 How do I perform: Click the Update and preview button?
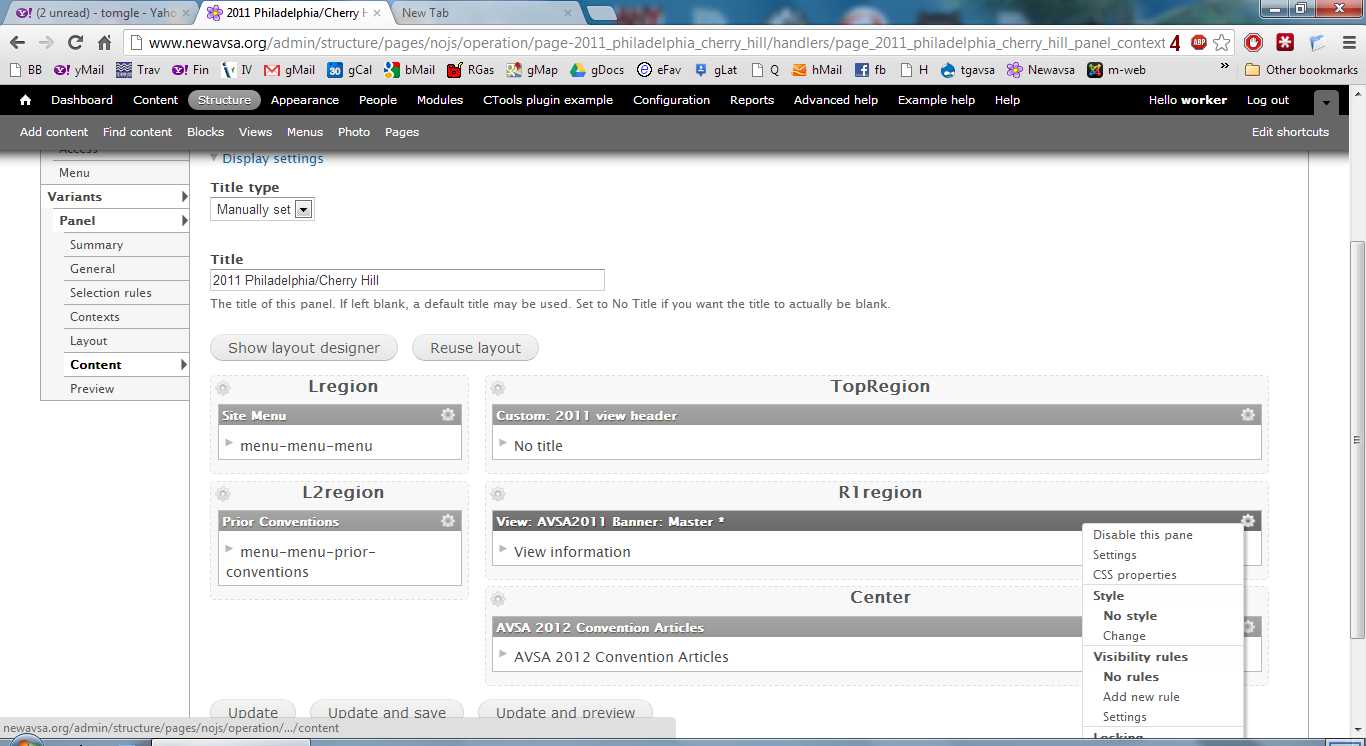[x=565, y=712]
